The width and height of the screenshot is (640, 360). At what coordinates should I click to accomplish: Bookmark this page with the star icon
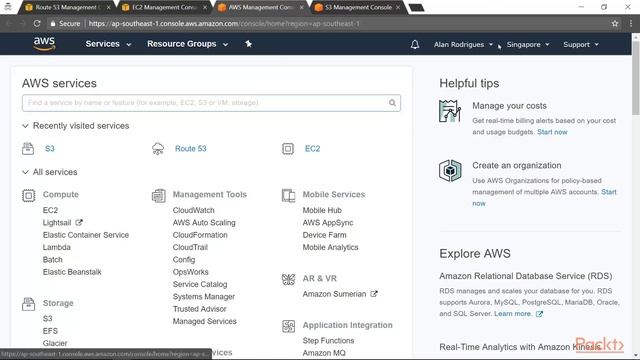coord(615,24)
